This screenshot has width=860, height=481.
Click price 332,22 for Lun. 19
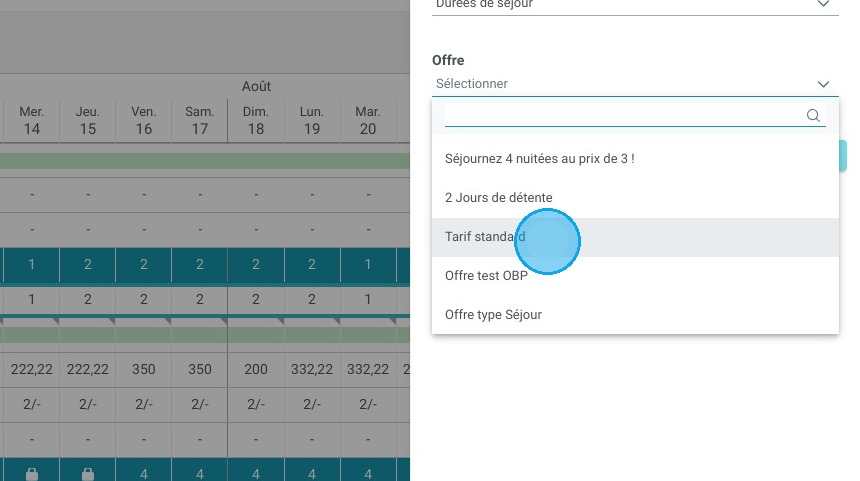pos(312,370)
